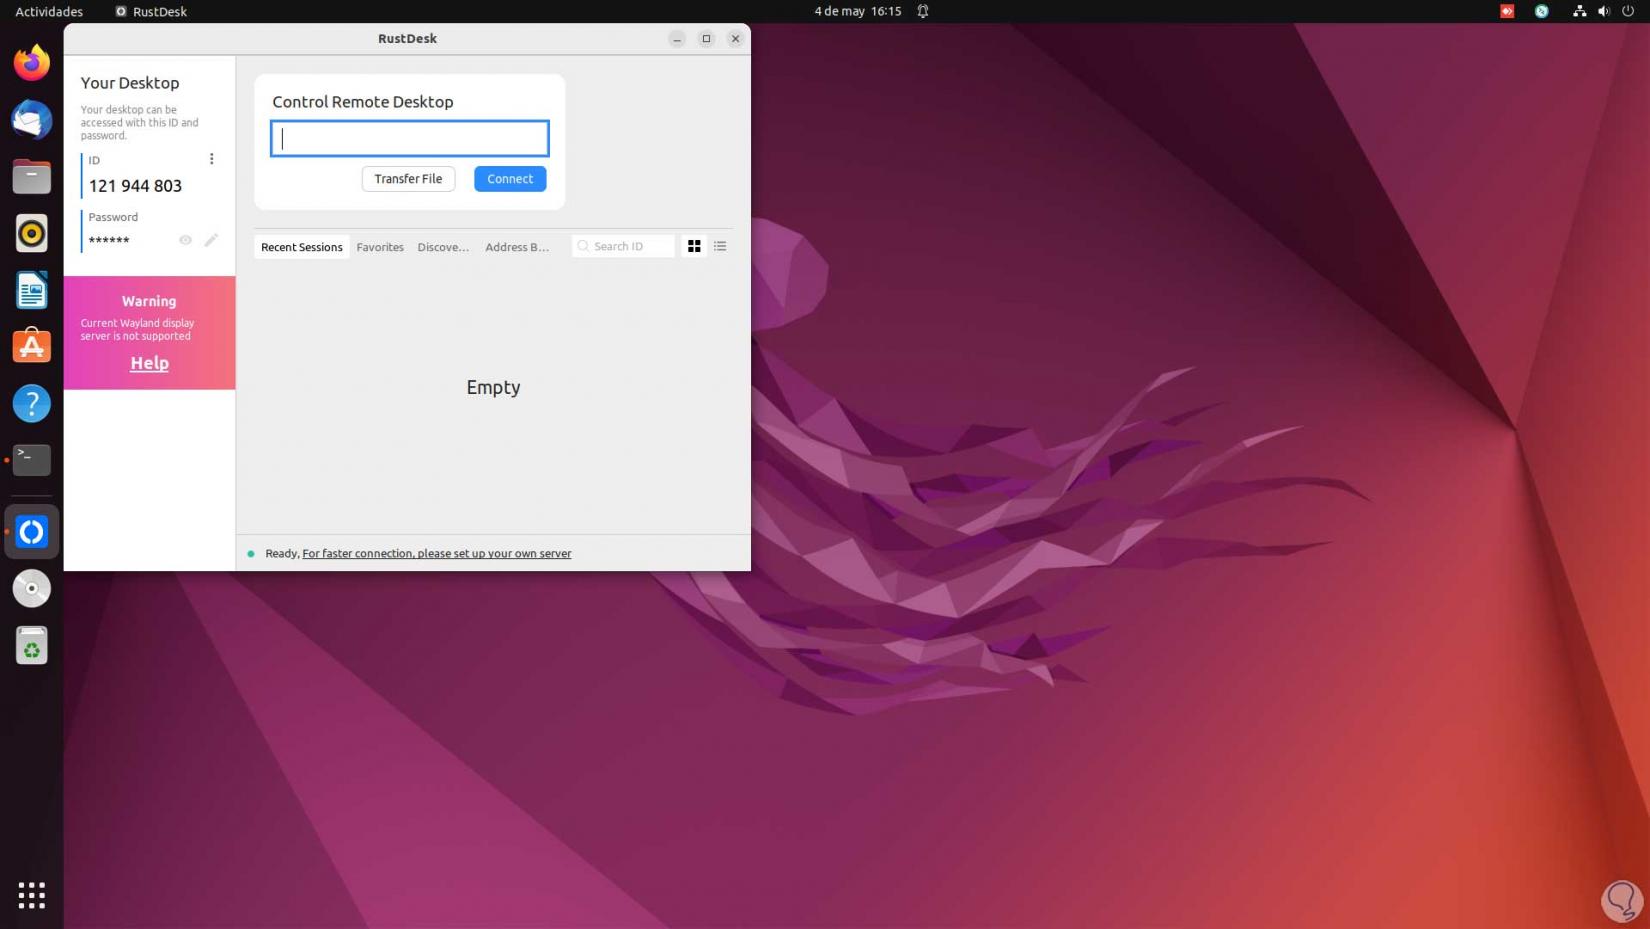Click the Warning title text
The image size is (1650, 929).
pos(149,301)
